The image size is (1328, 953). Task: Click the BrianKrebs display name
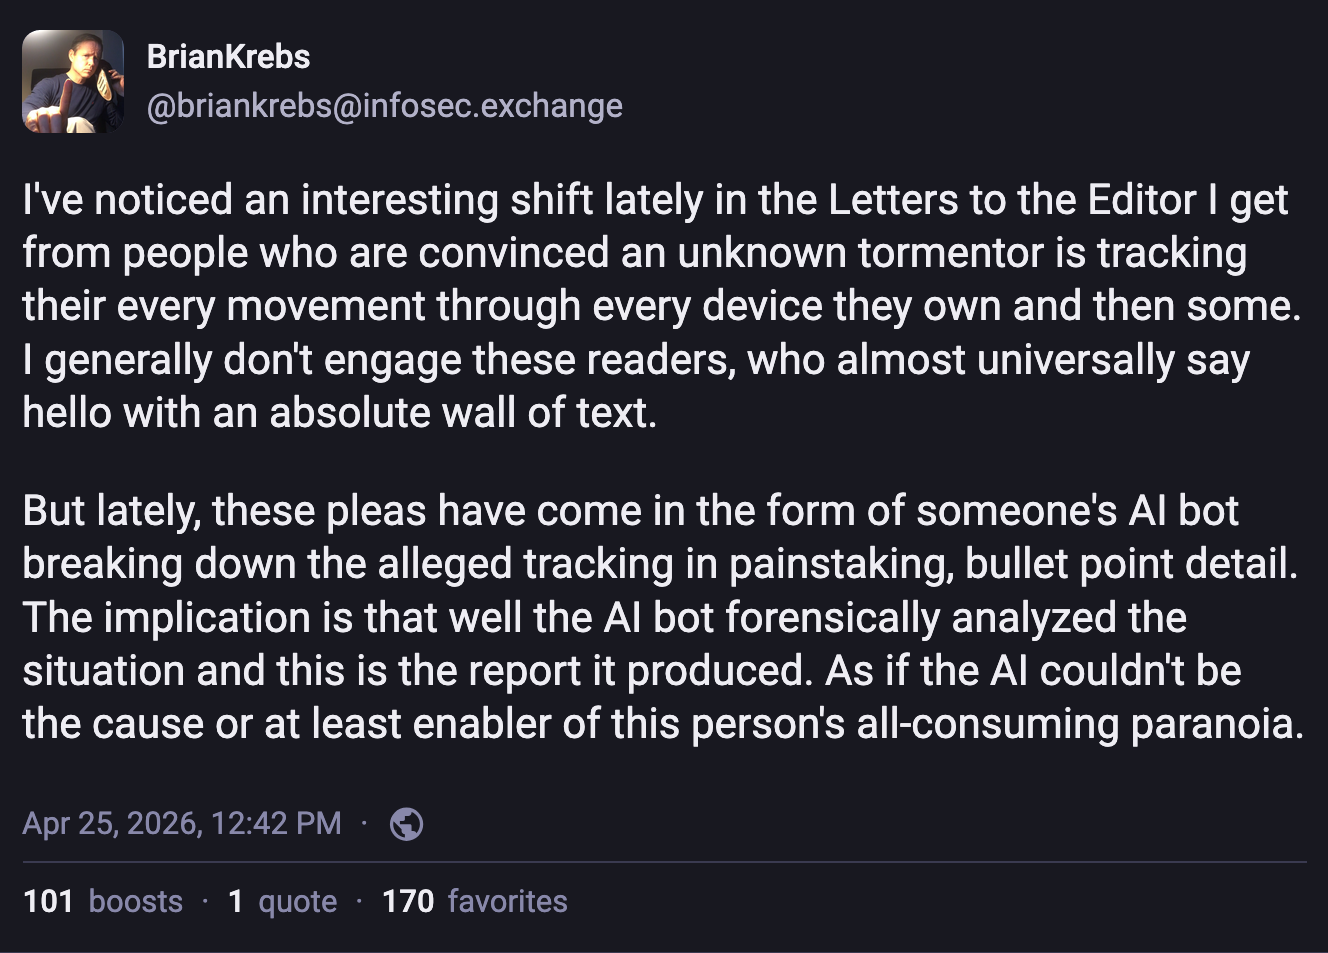(x=228, y=57)
